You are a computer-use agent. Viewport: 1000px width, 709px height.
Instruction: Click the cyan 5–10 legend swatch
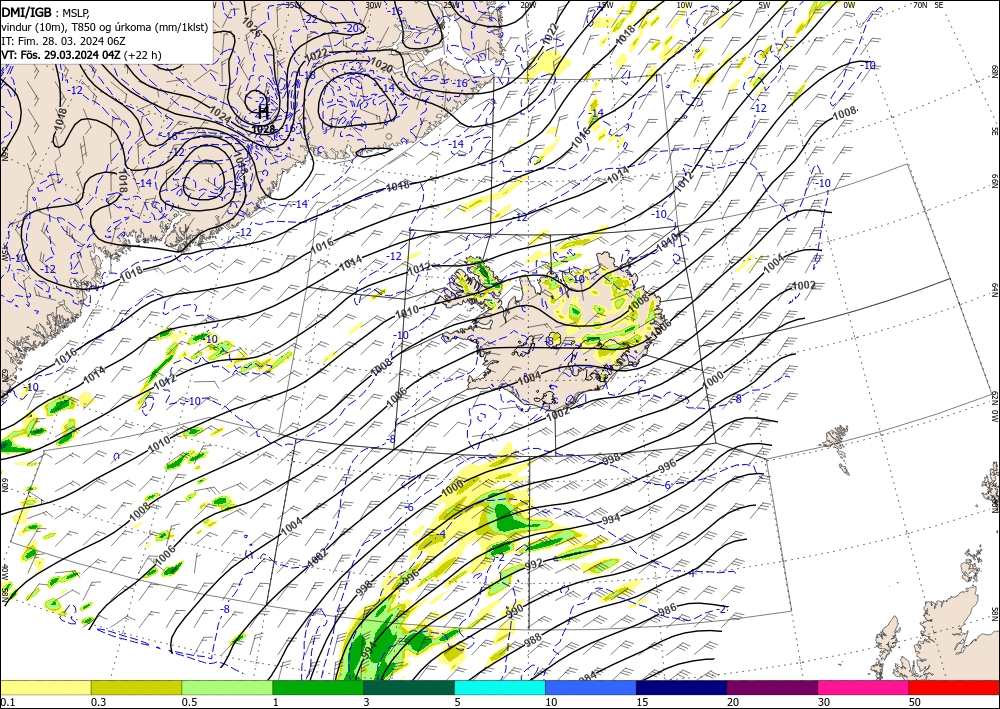500,687
